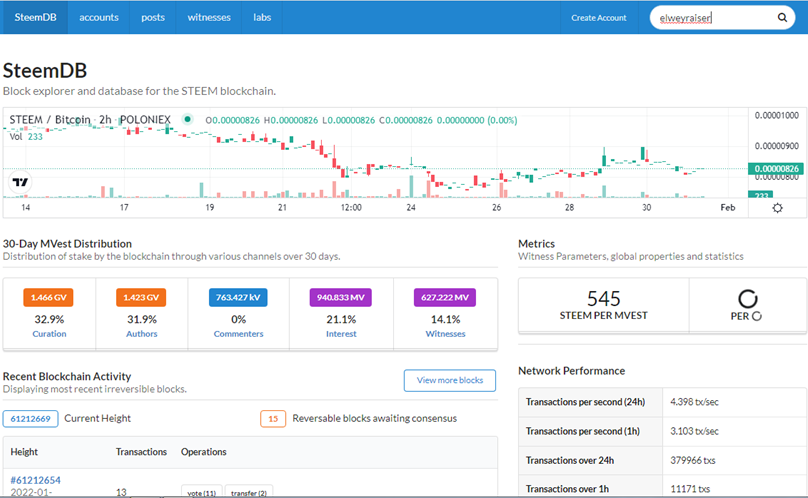The image size is (808, 498).
Task: Click the vote (11) operation tag
Action: pos(201,493)
